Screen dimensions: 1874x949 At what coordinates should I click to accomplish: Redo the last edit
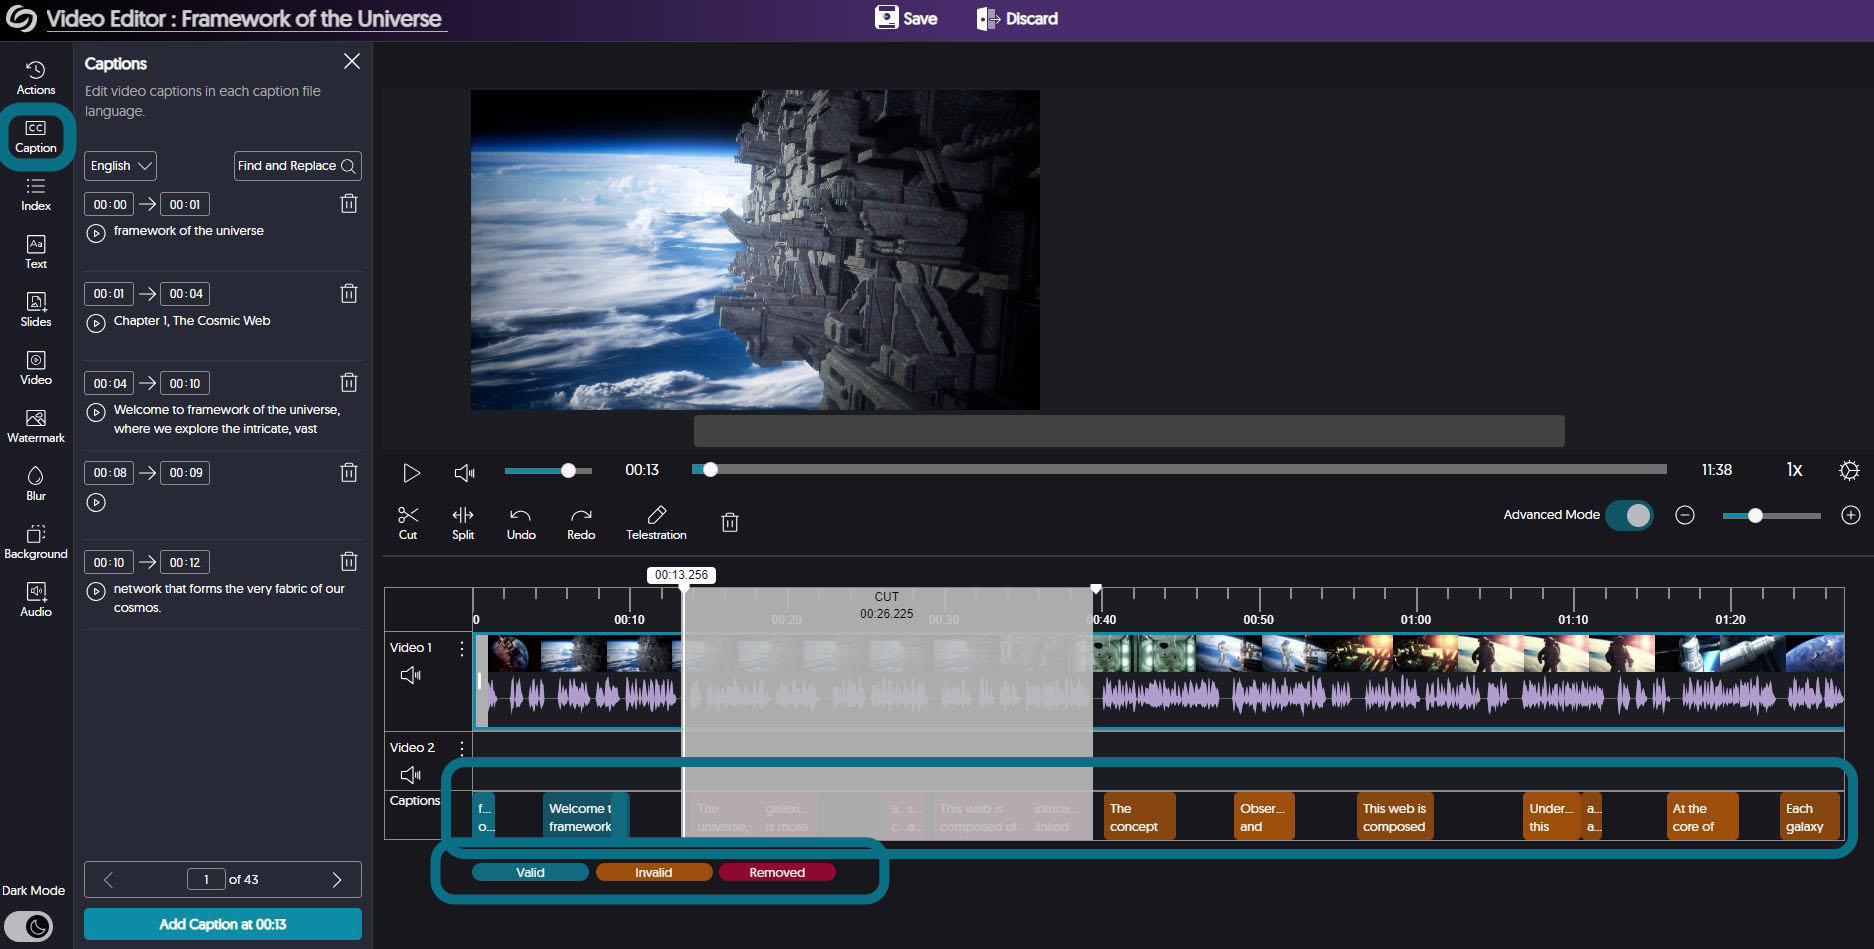[x=581, y=523]
